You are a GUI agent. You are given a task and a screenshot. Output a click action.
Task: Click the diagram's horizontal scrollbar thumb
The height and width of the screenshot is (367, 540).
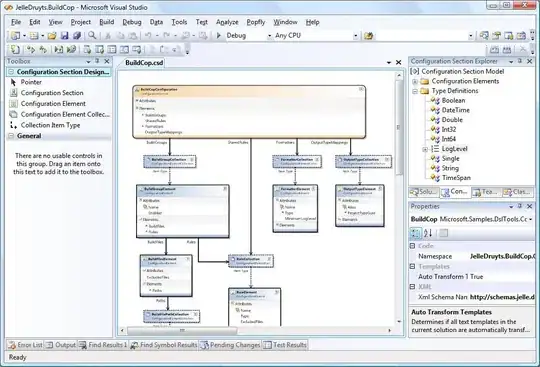pyautogui.click(x=182, y=331)
